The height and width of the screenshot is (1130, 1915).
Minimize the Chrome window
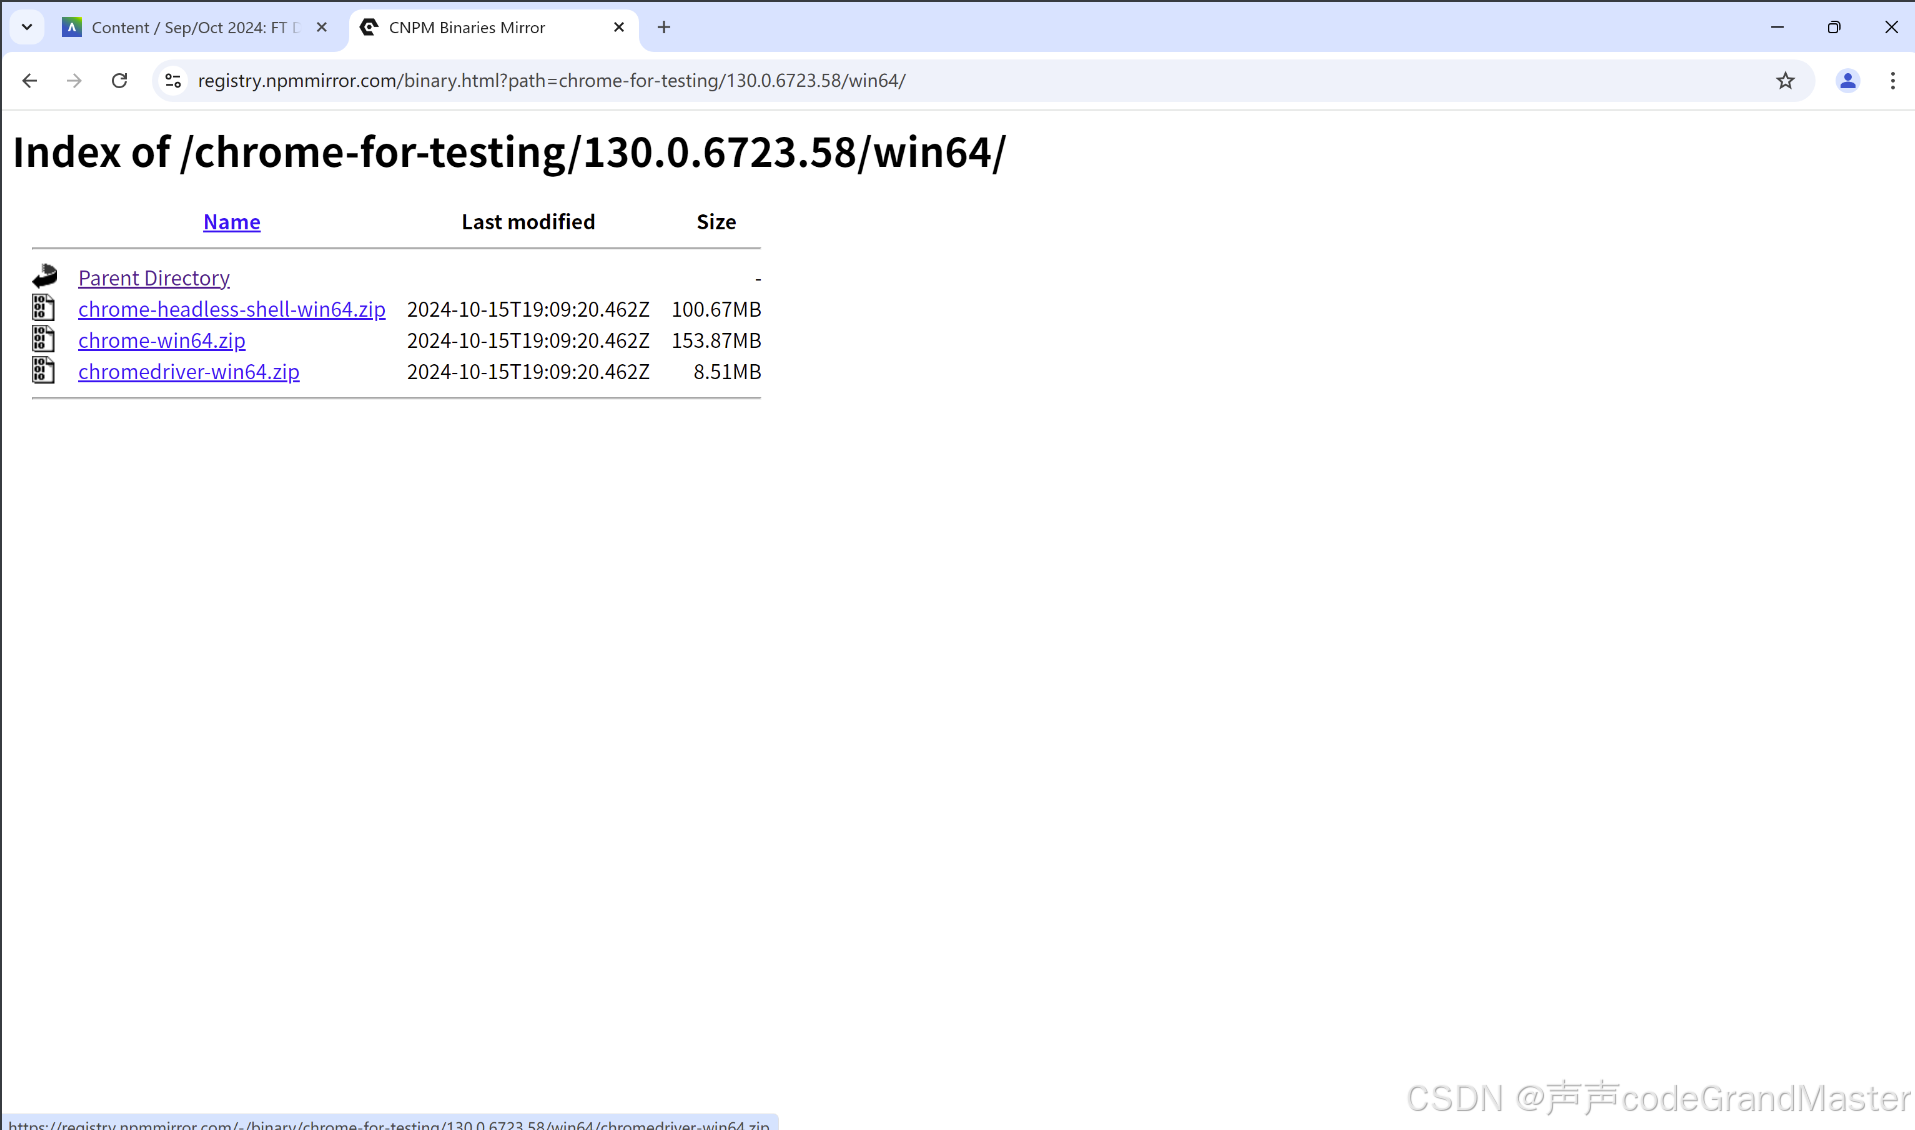(x=1777, y=27)
